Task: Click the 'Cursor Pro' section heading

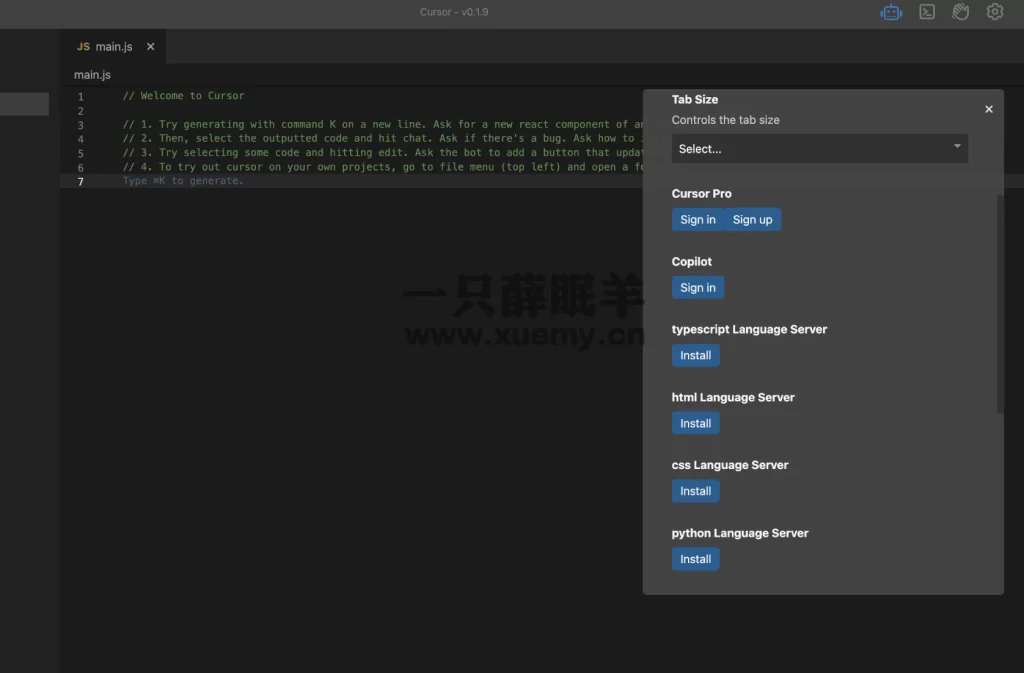Action: coord(701,194)
